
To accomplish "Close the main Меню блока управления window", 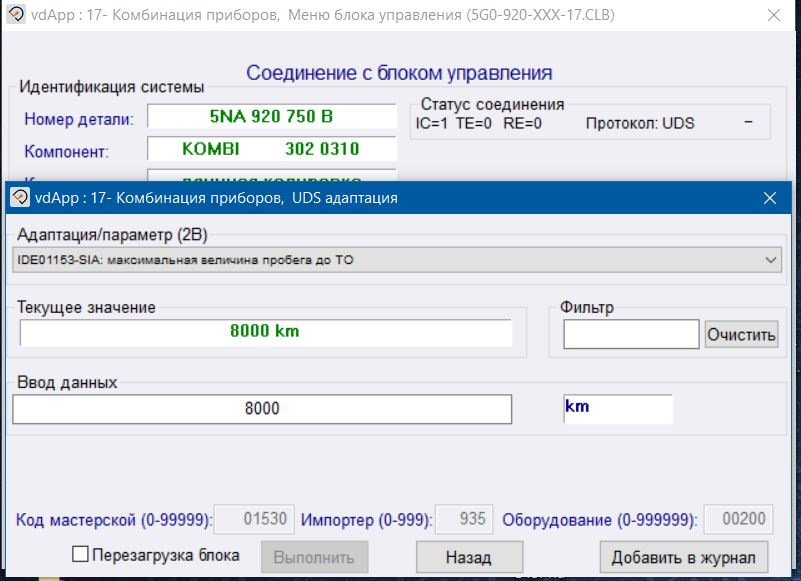I will 774,16.
